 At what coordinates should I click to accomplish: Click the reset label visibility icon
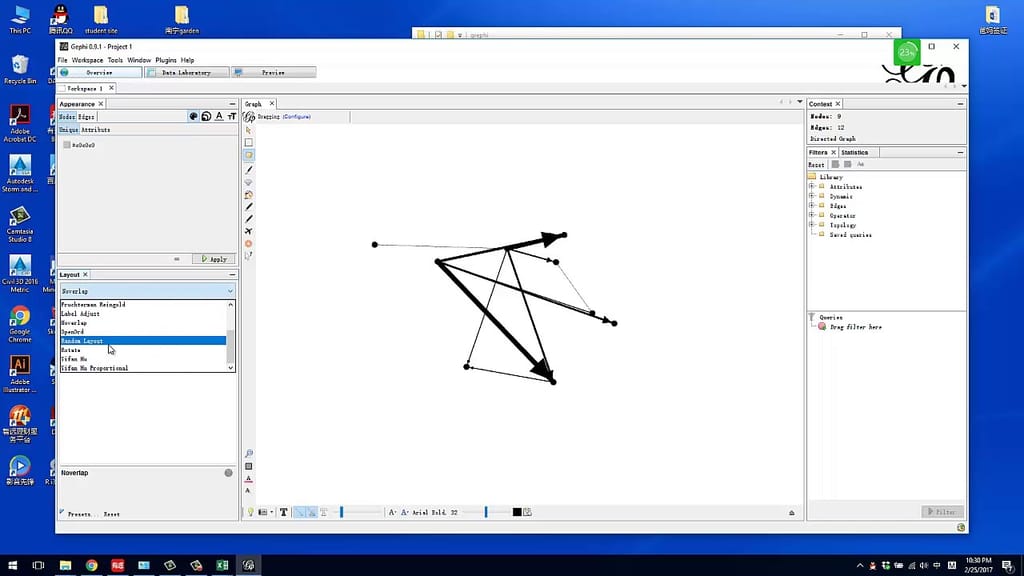[248, 490]
